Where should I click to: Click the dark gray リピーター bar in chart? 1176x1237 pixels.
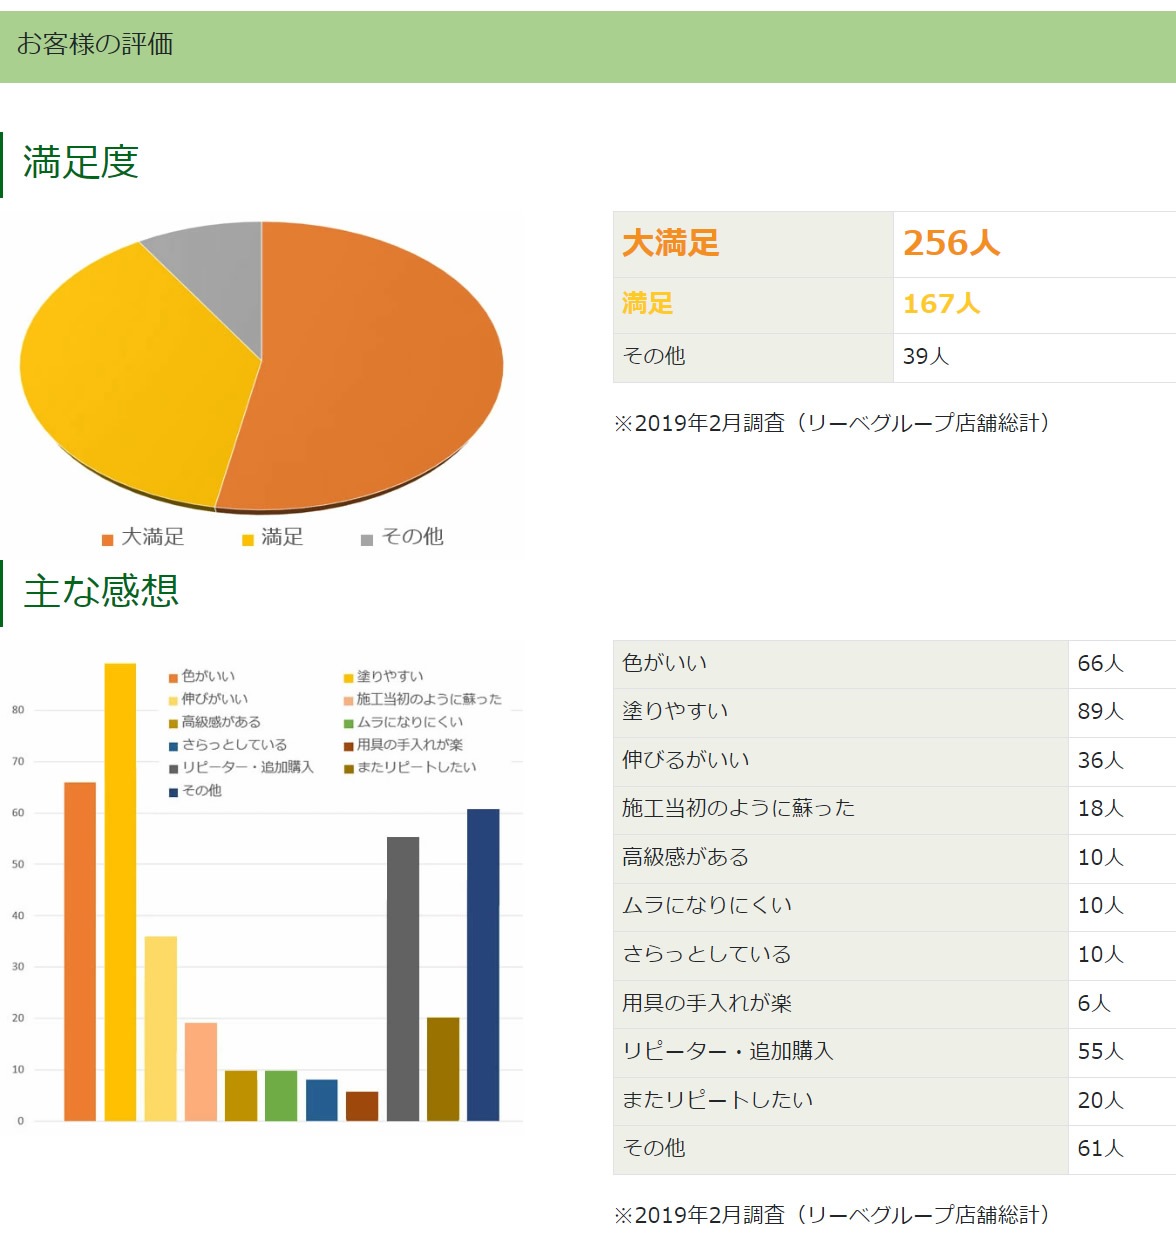point(403,978)
